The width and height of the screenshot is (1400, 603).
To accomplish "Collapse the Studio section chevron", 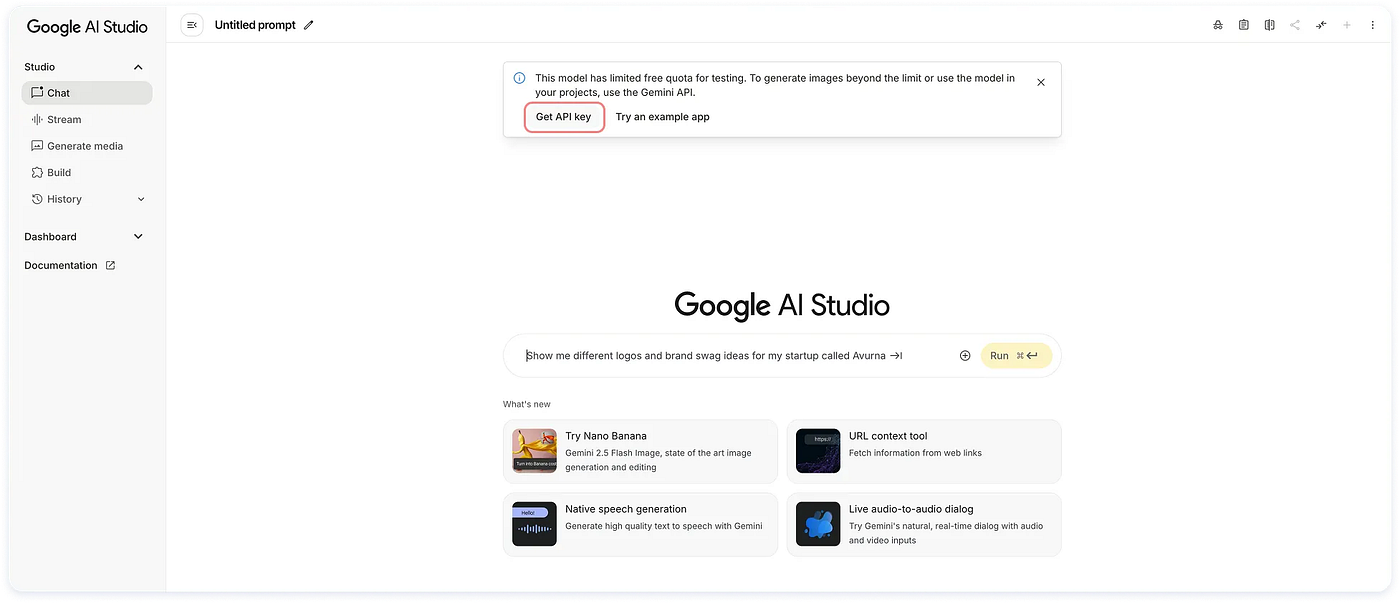I will point(138,67).
